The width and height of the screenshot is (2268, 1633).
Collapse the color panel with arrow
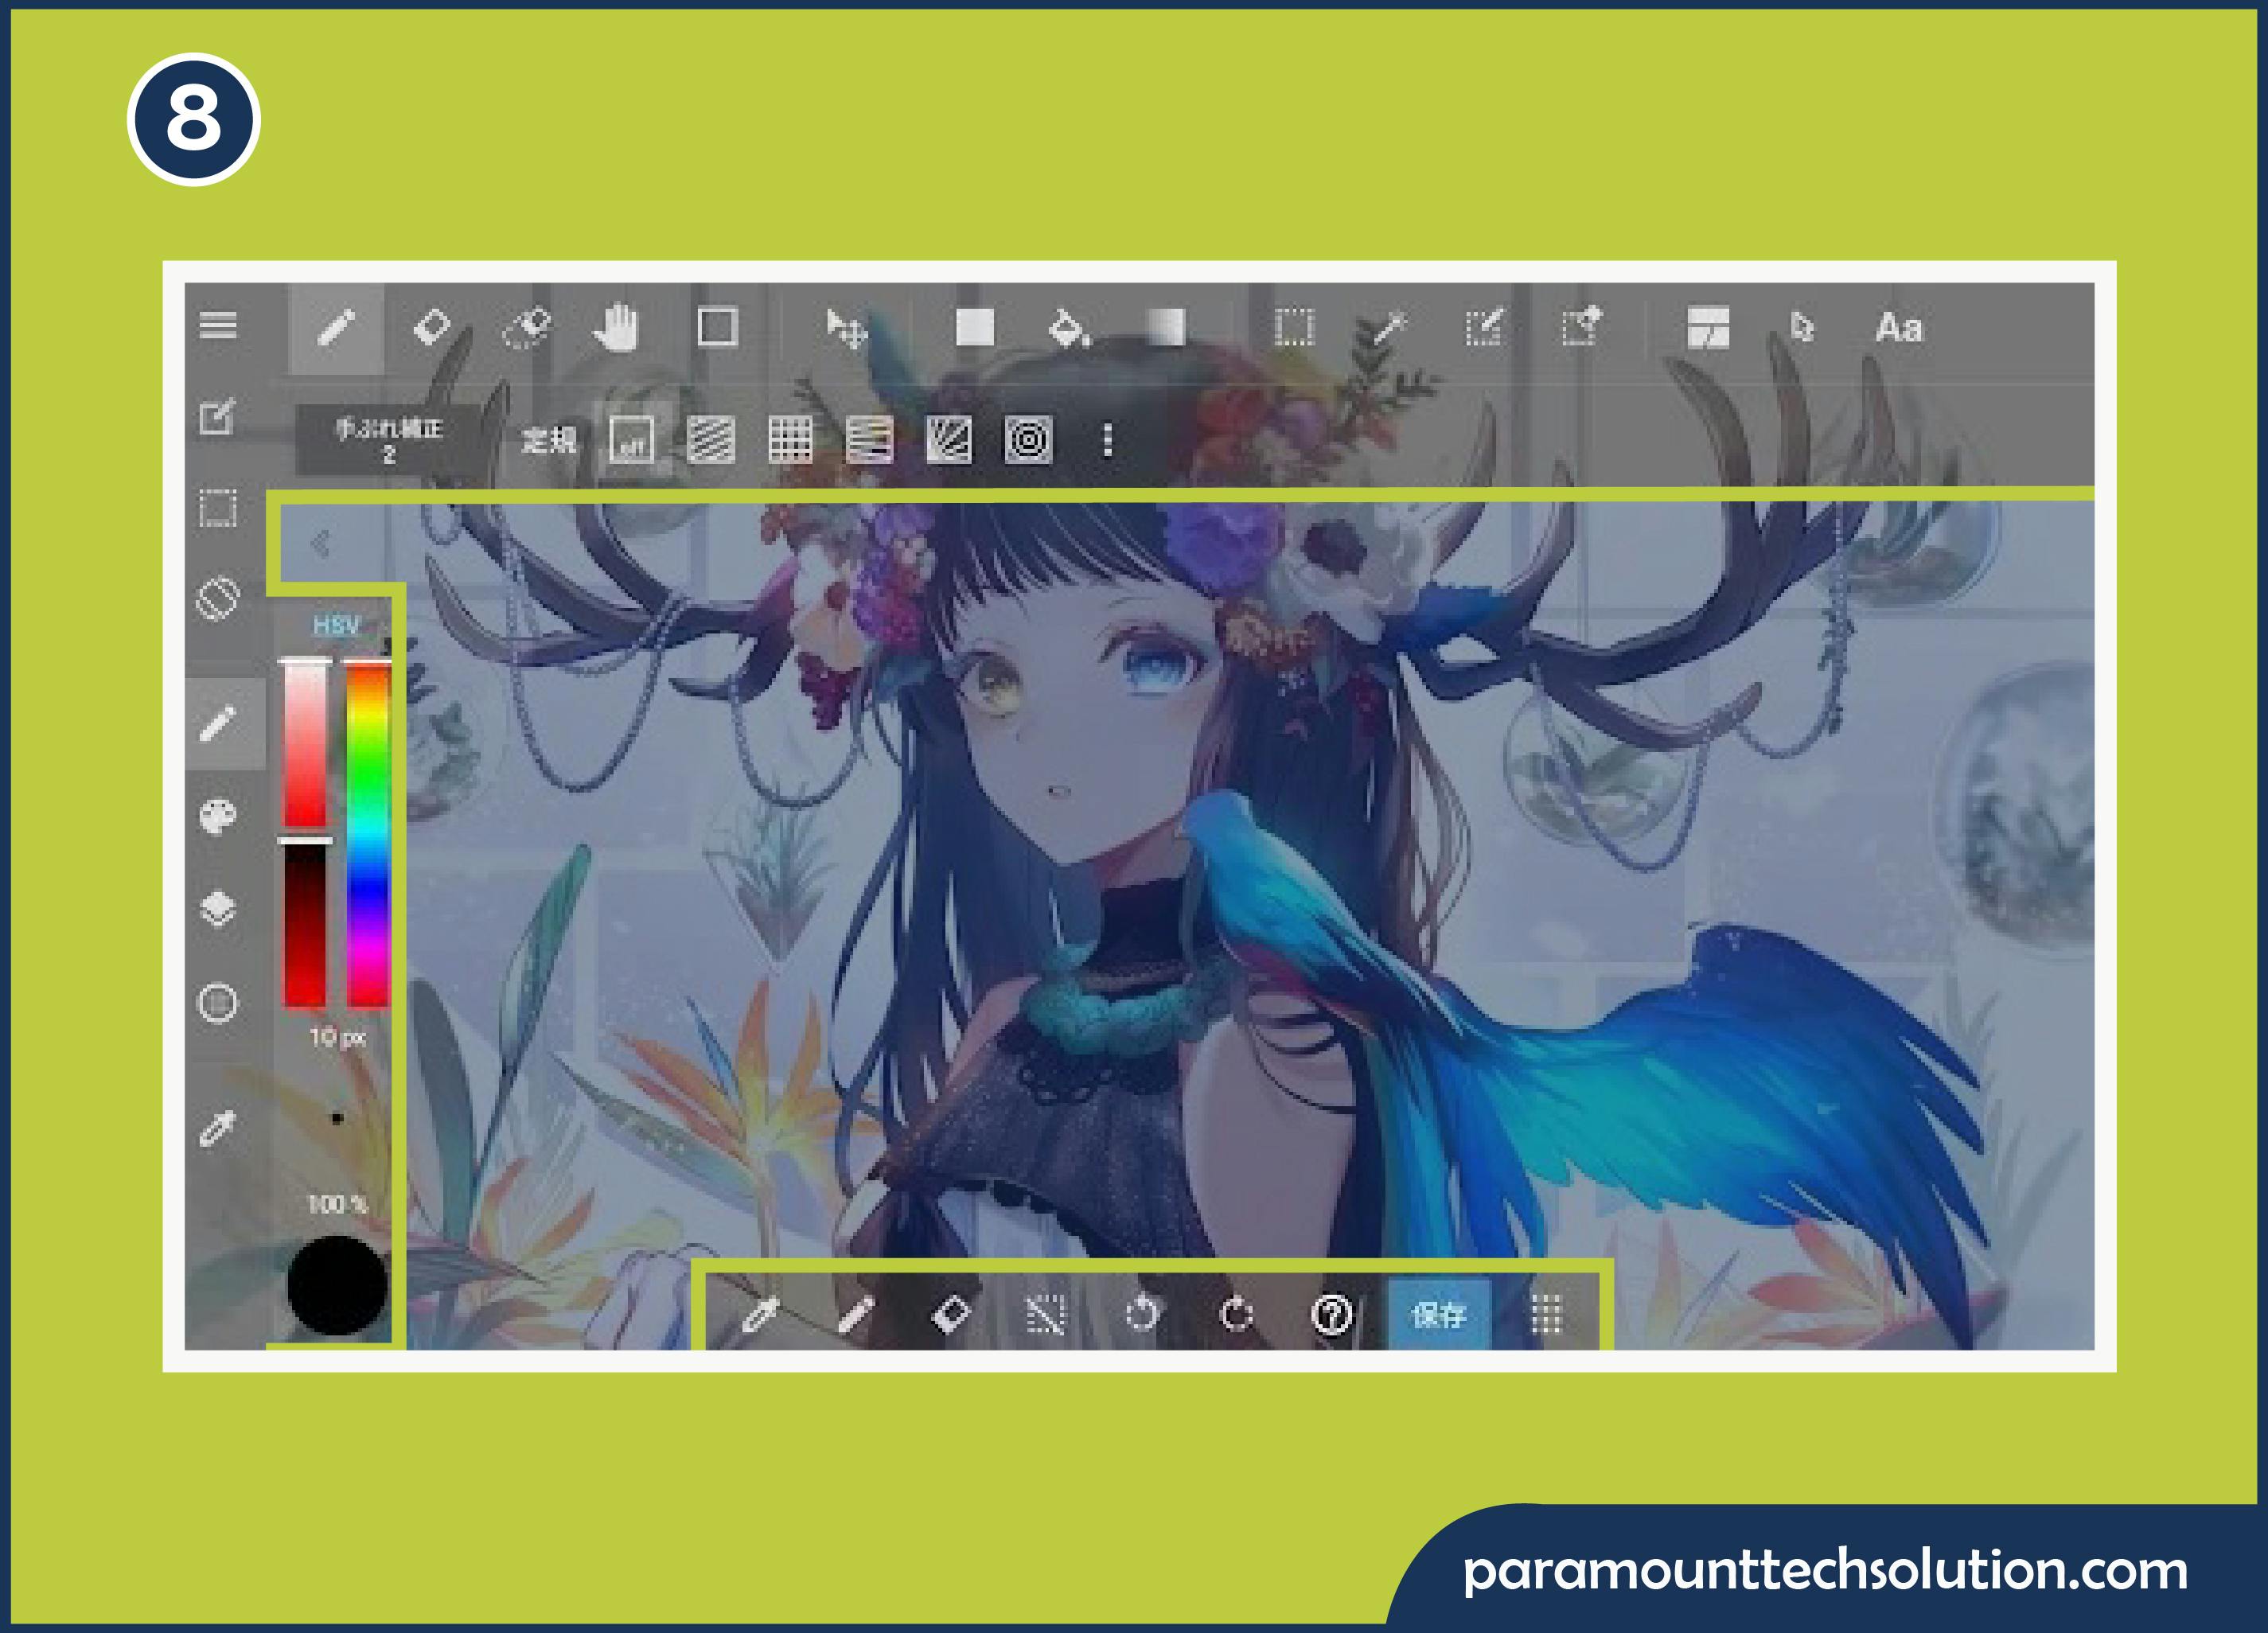[321, 543]
